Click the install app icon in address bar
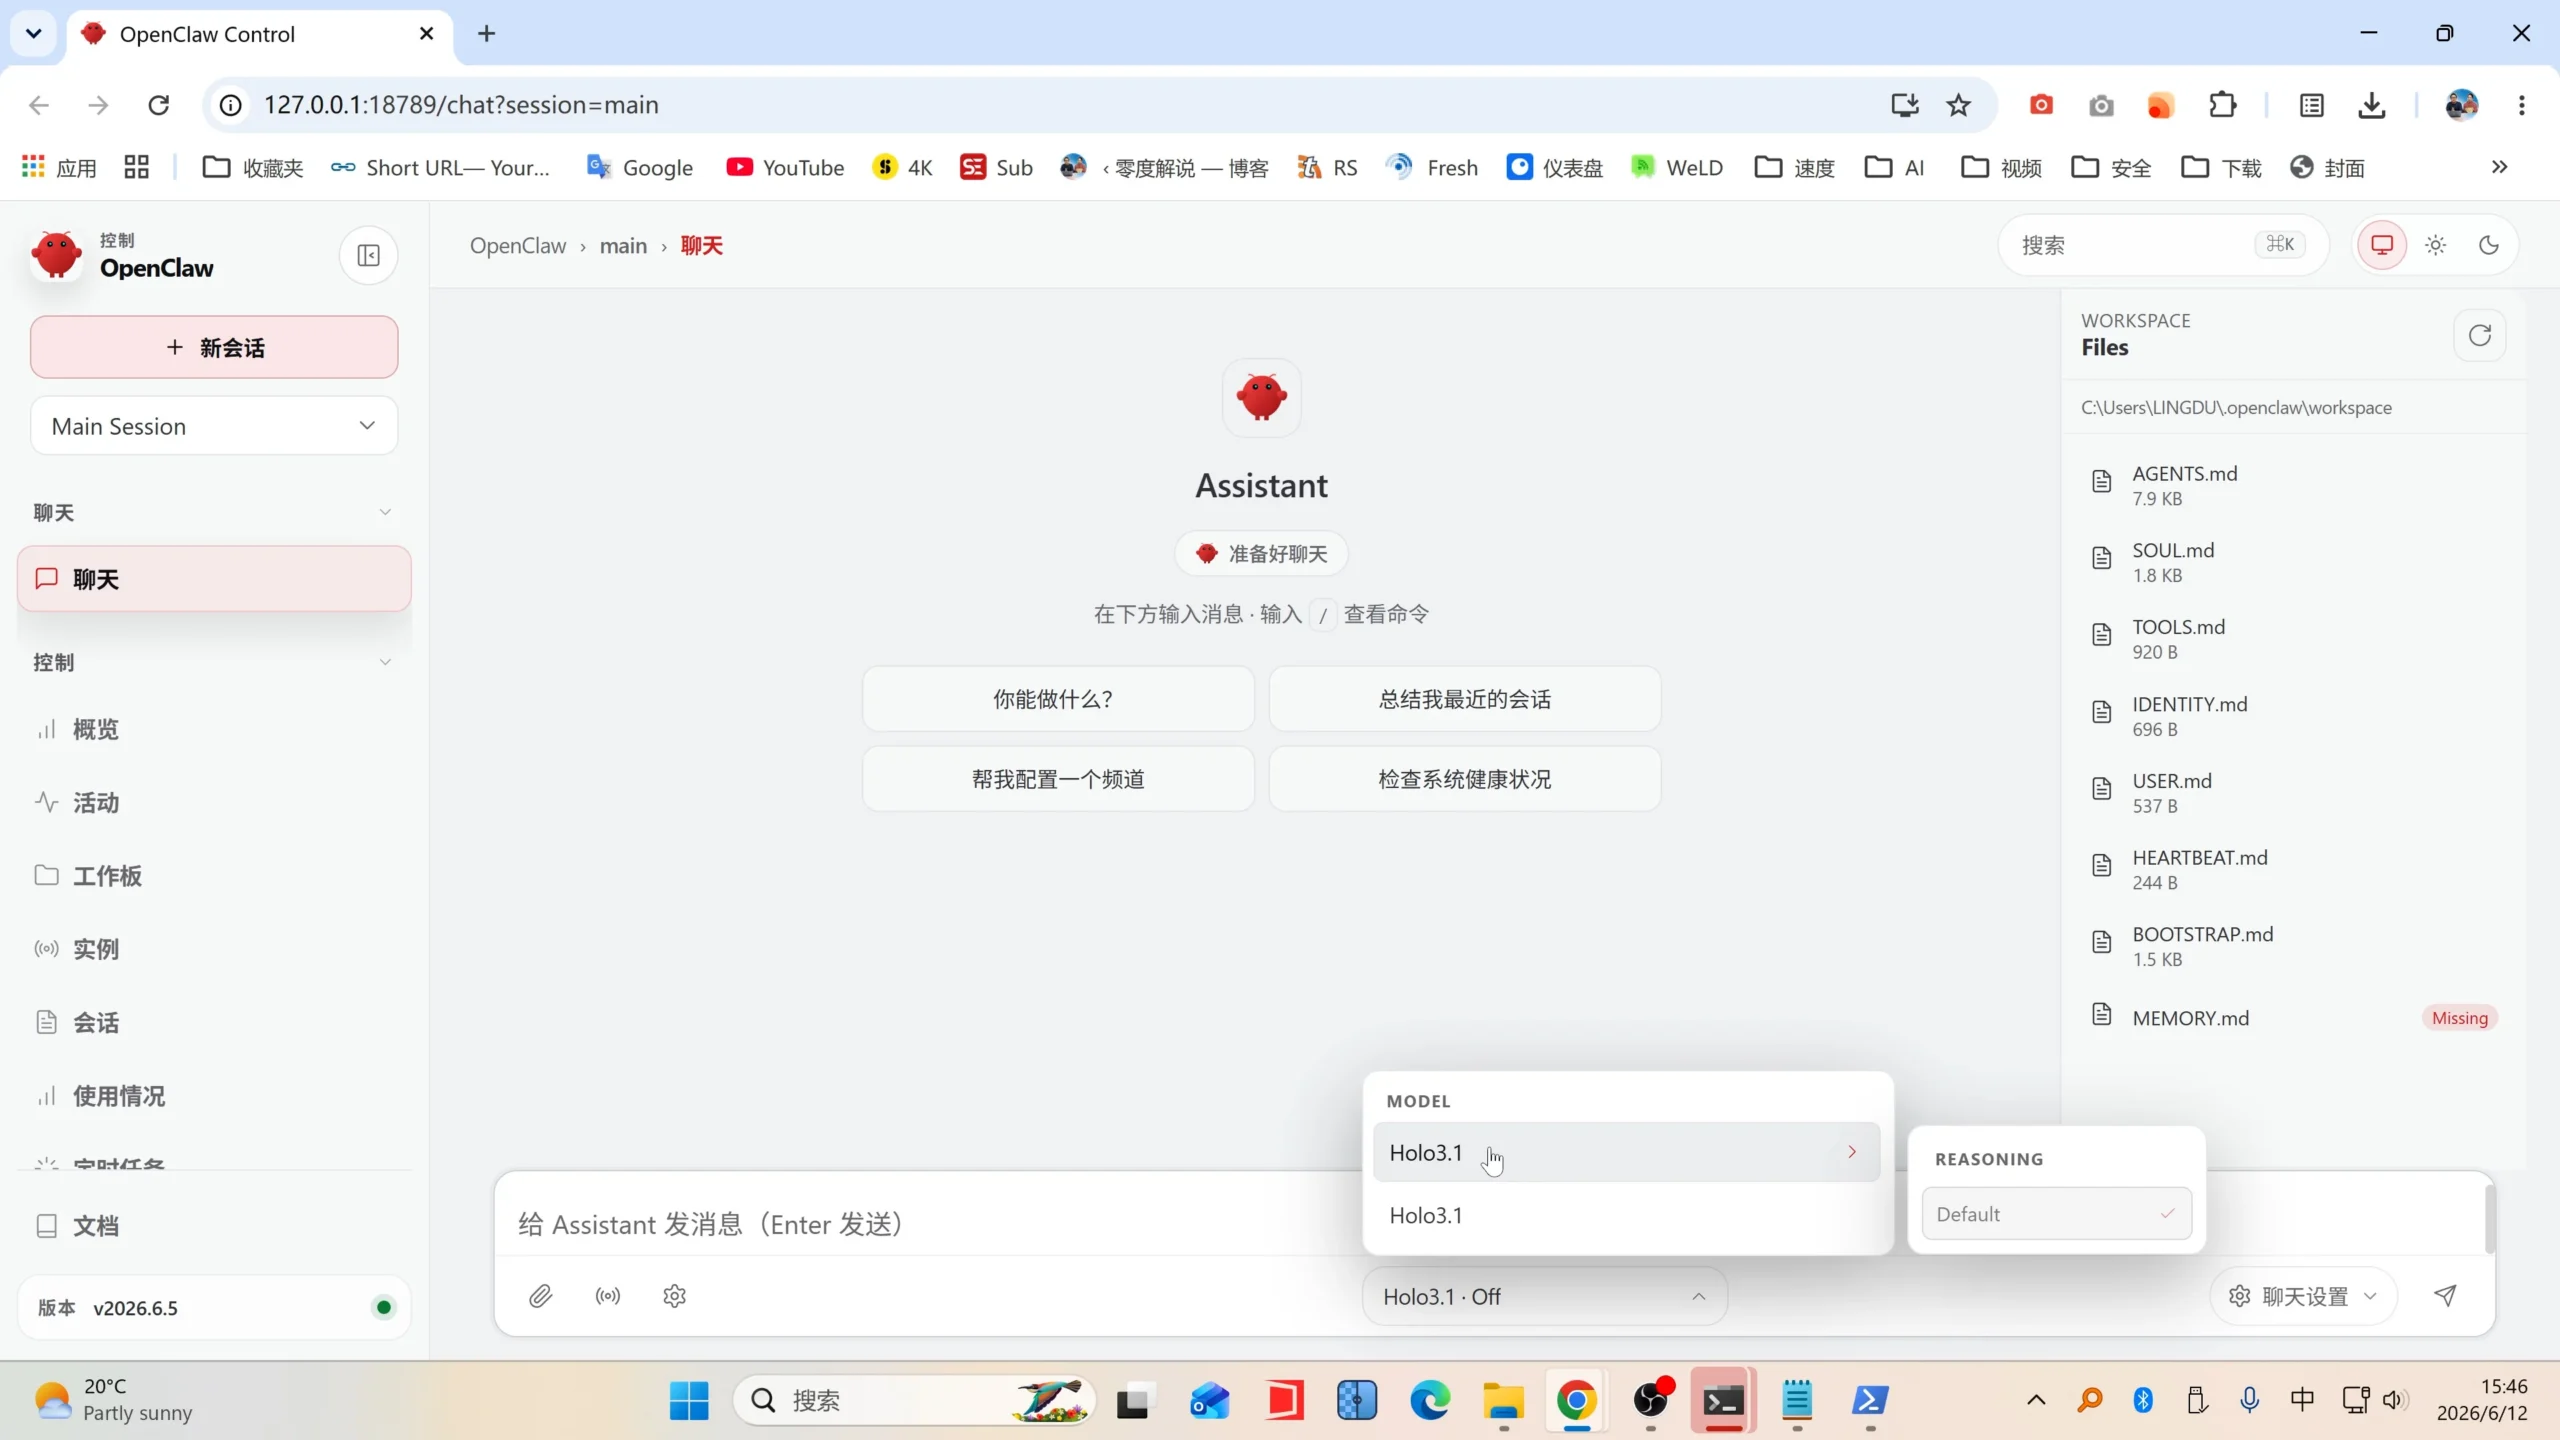Viewport: 2560px width, 1440px height. pyautogui.click(x=1904, y=105)
